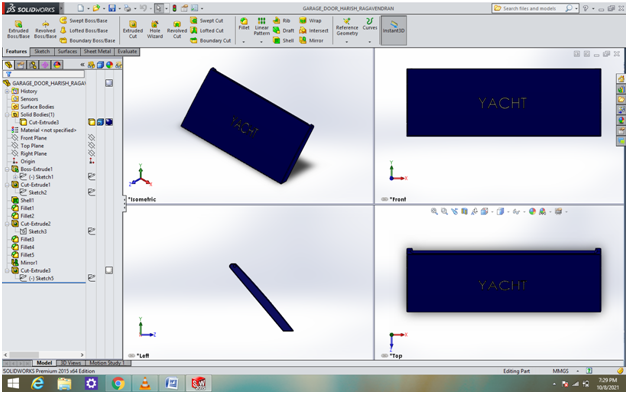Select the Shell tool in ribbon
The width and height of the screenshot is (628, 394).
coord(284,40)
